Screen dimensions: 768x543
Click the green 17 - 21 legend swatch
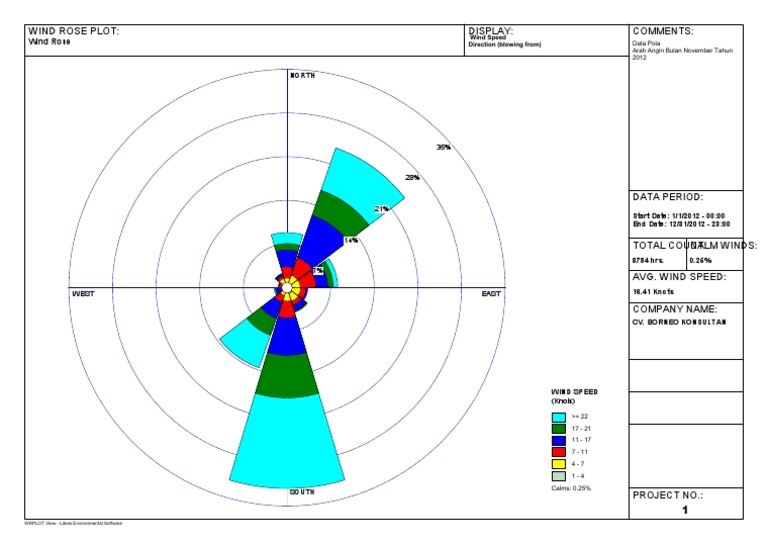click(558, 429)
